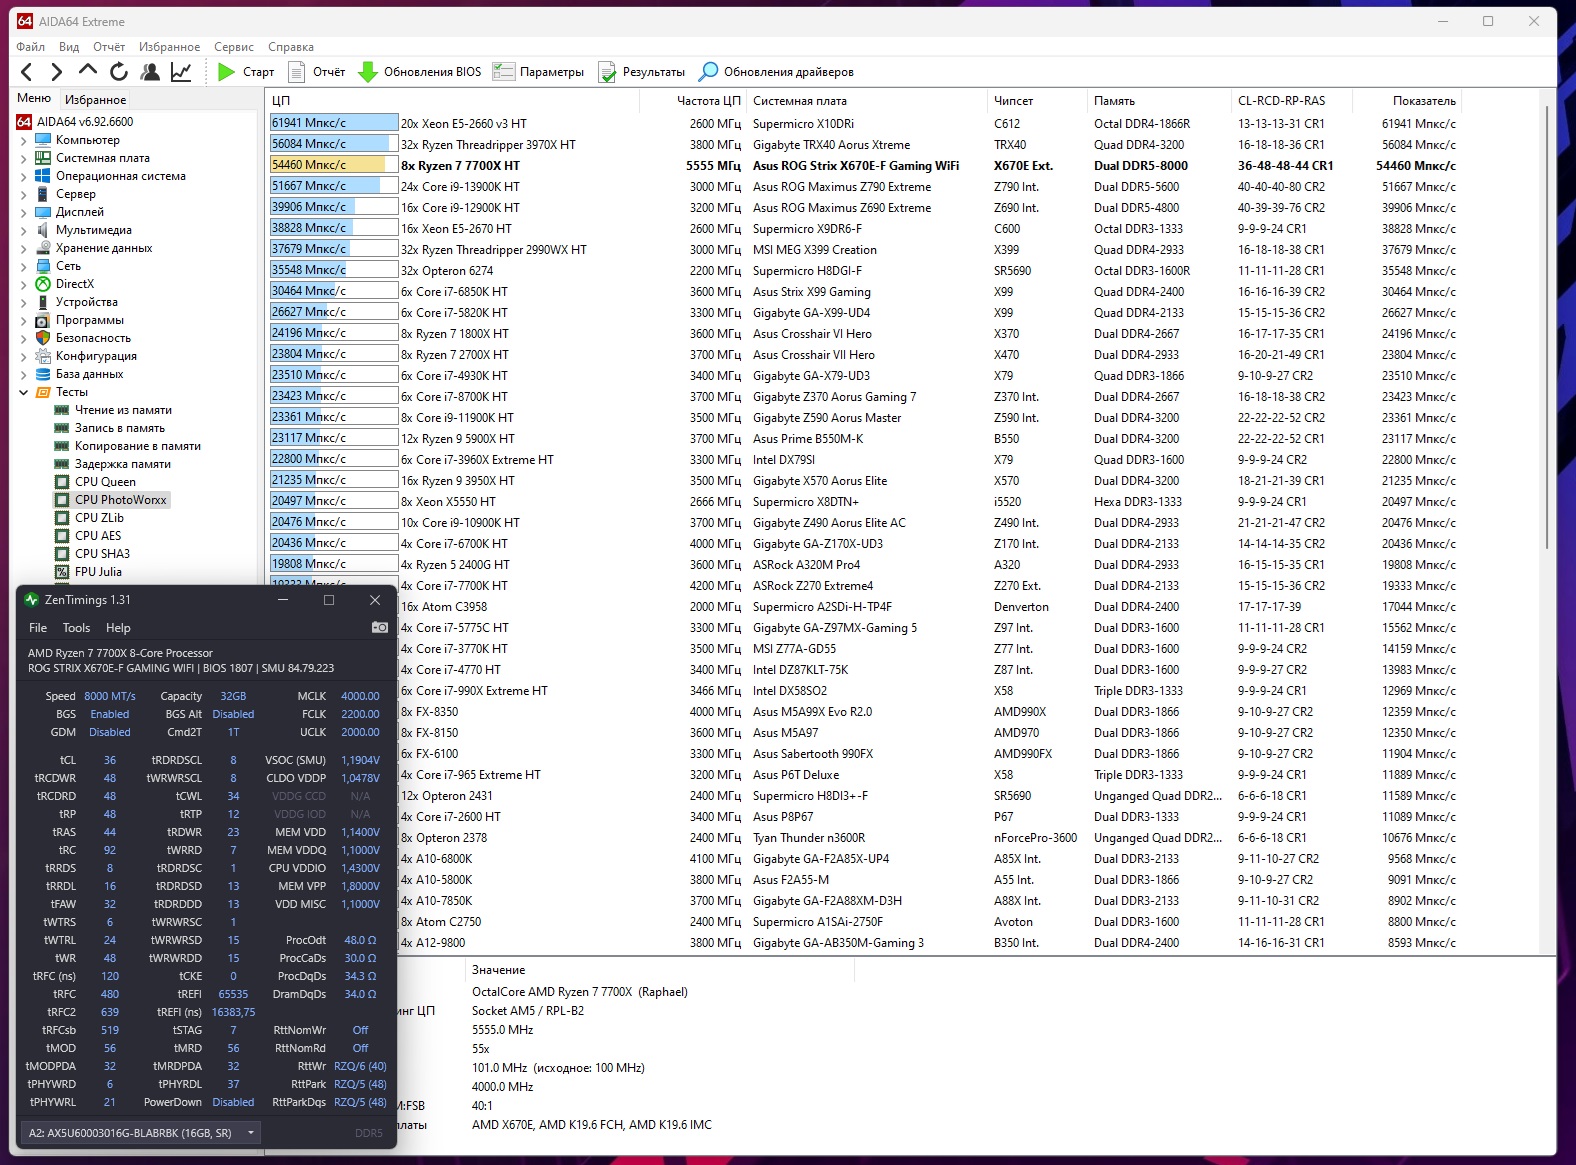The width and height of the screenshot is (1576, 1165).
Task: Maximize the ZenTimings window
Action: 328,600
